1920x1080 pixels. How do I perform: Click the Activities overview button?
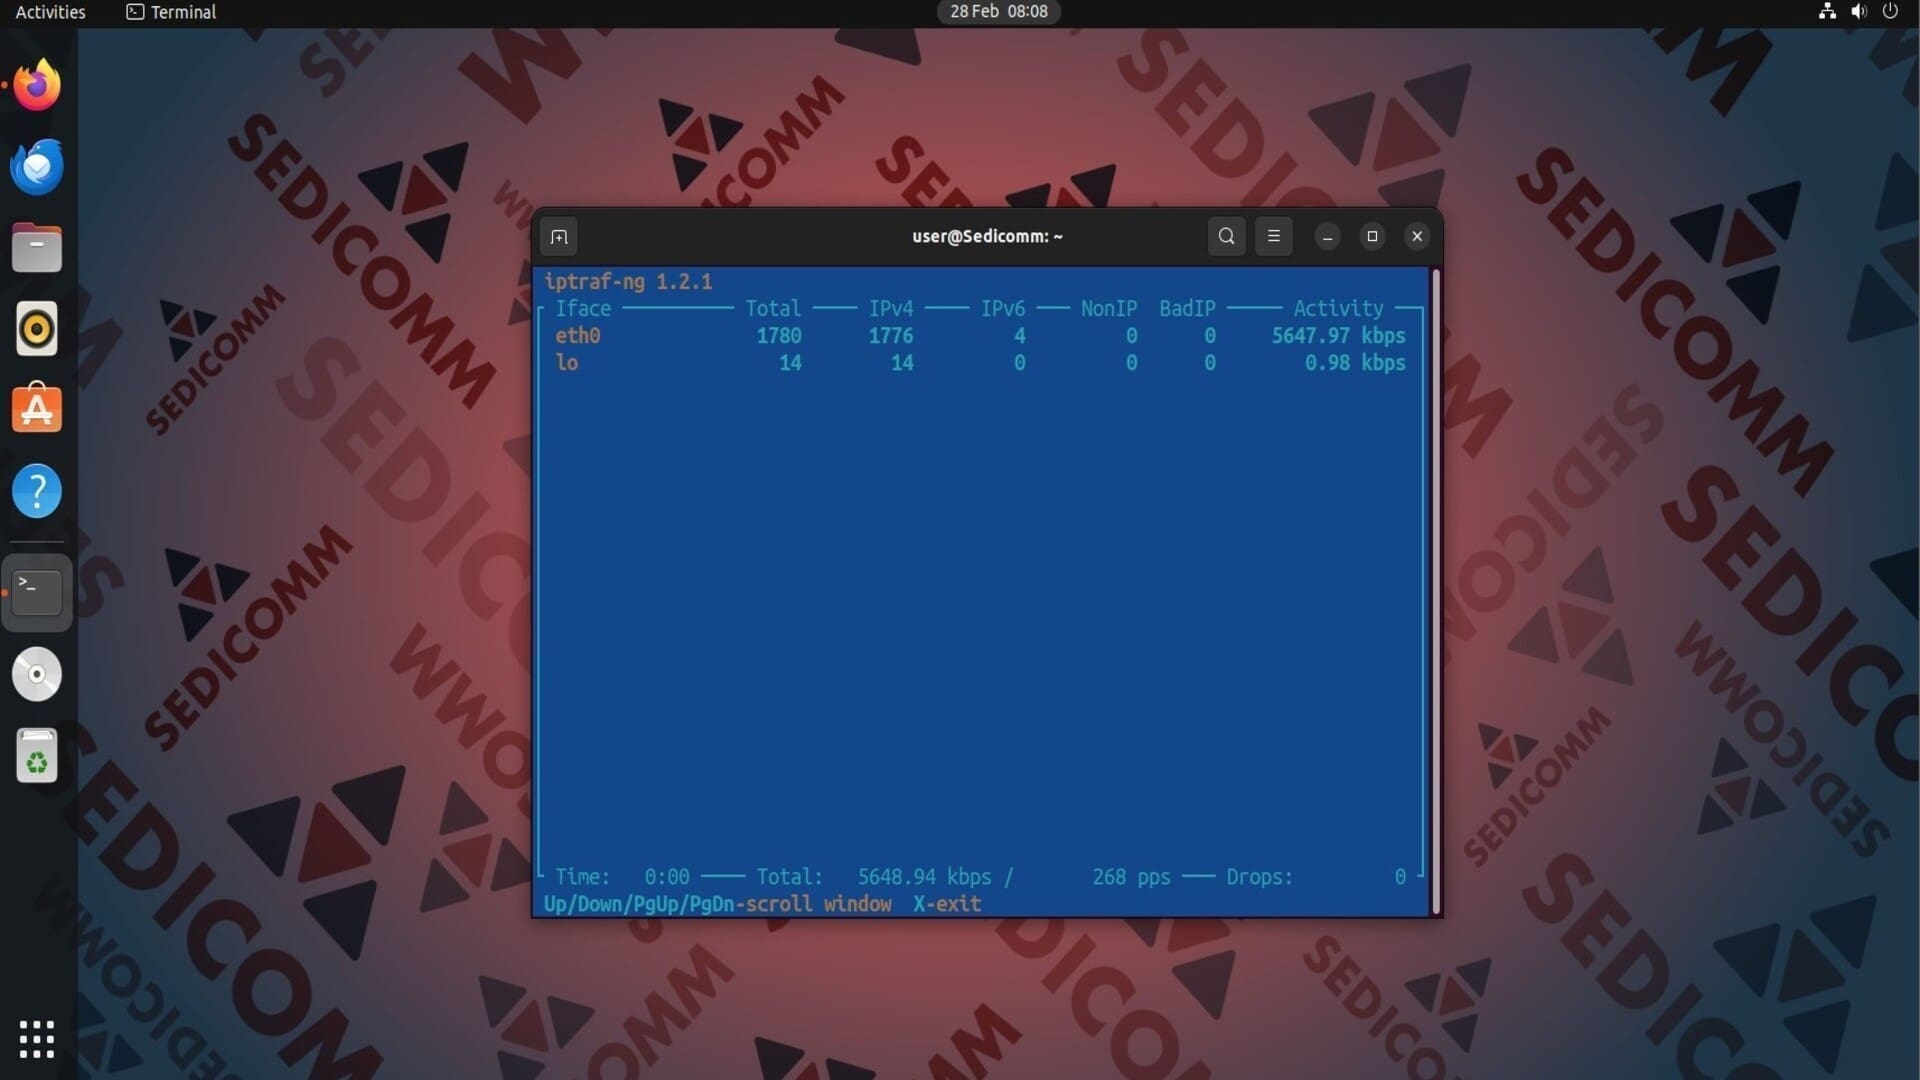[50, 12]
